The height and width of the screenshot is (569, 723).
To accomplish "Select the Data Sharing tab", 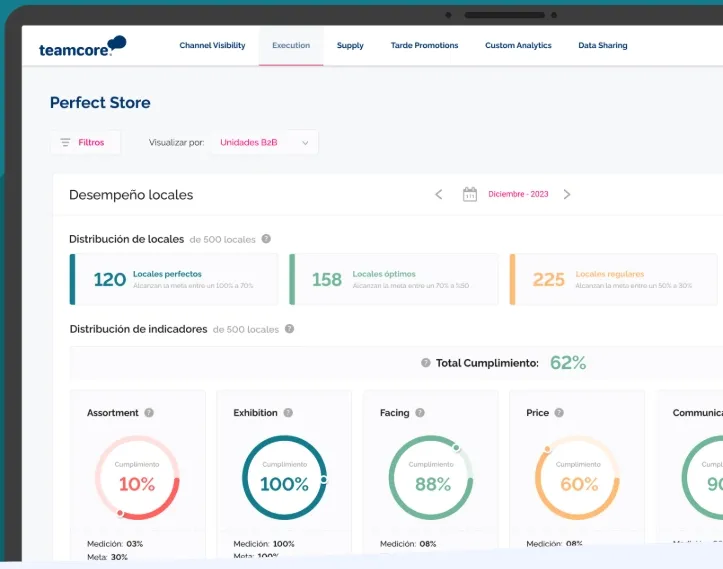I will coord(602,46).
